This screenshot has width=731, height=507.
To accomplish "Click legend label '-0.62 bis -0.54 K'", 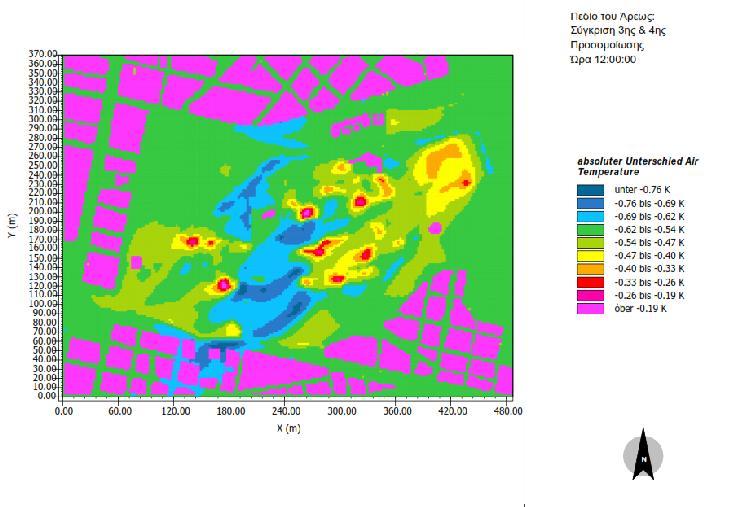I will tap(649, 230).
